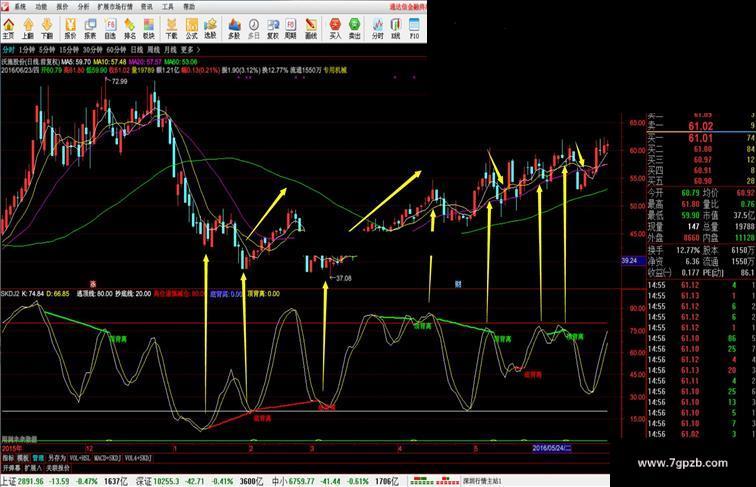The height and width of the screenshot is (487, 756).
Task: Select the VOL4+SKDJ indicator template
Action: coord(138,458)
